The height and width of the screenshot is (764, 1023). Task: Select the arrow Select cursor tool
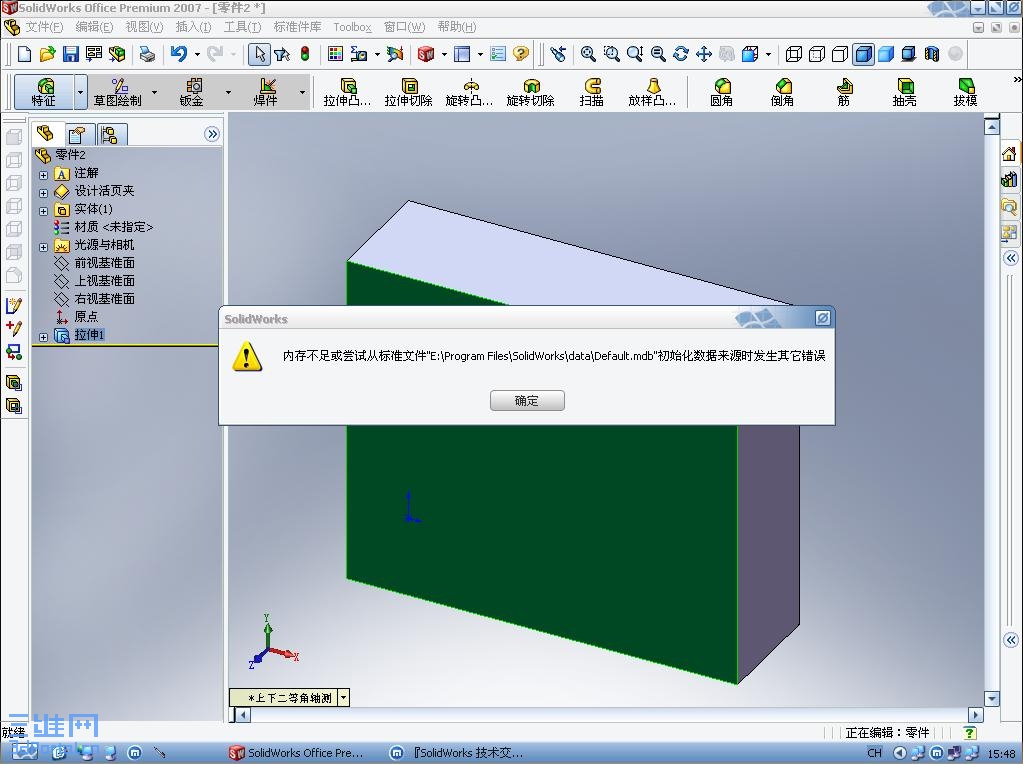click(x=260, y=54)
